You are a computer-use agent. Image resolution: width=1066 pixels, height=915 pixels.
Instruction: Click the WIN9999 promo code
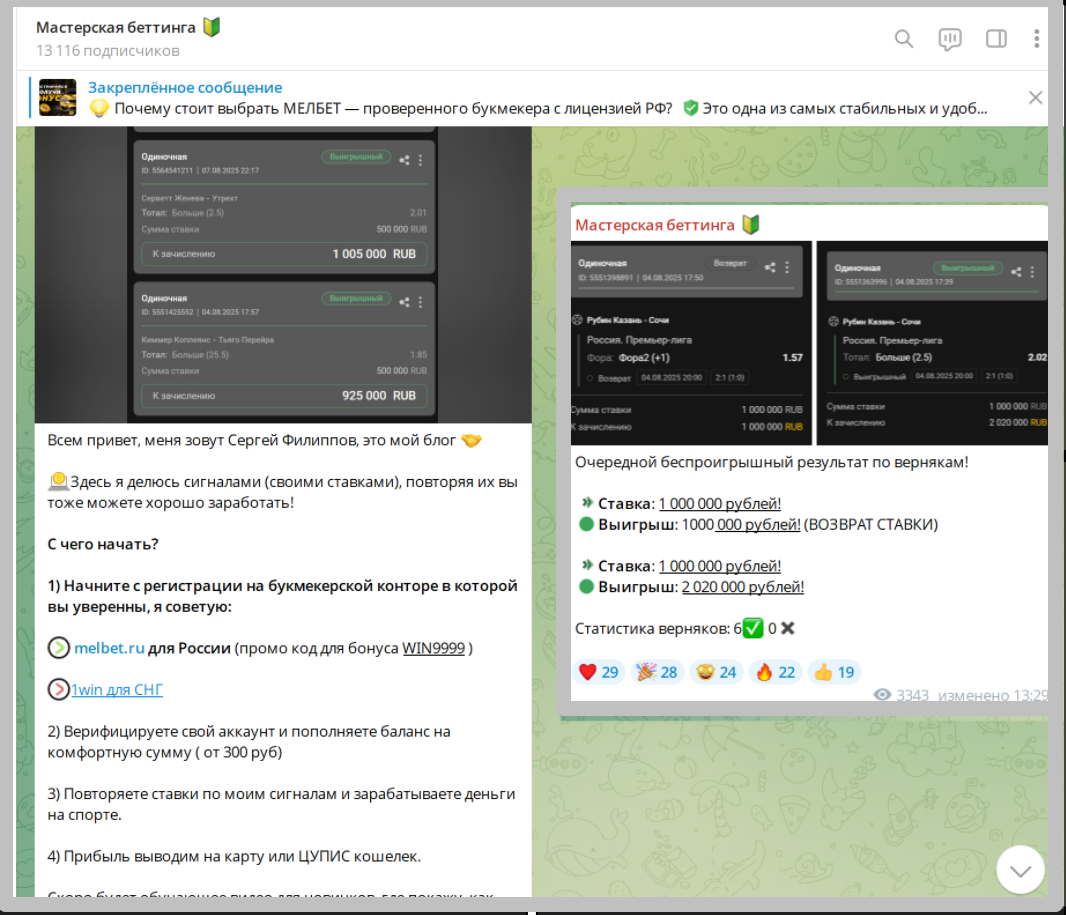[x=434, y=648]
